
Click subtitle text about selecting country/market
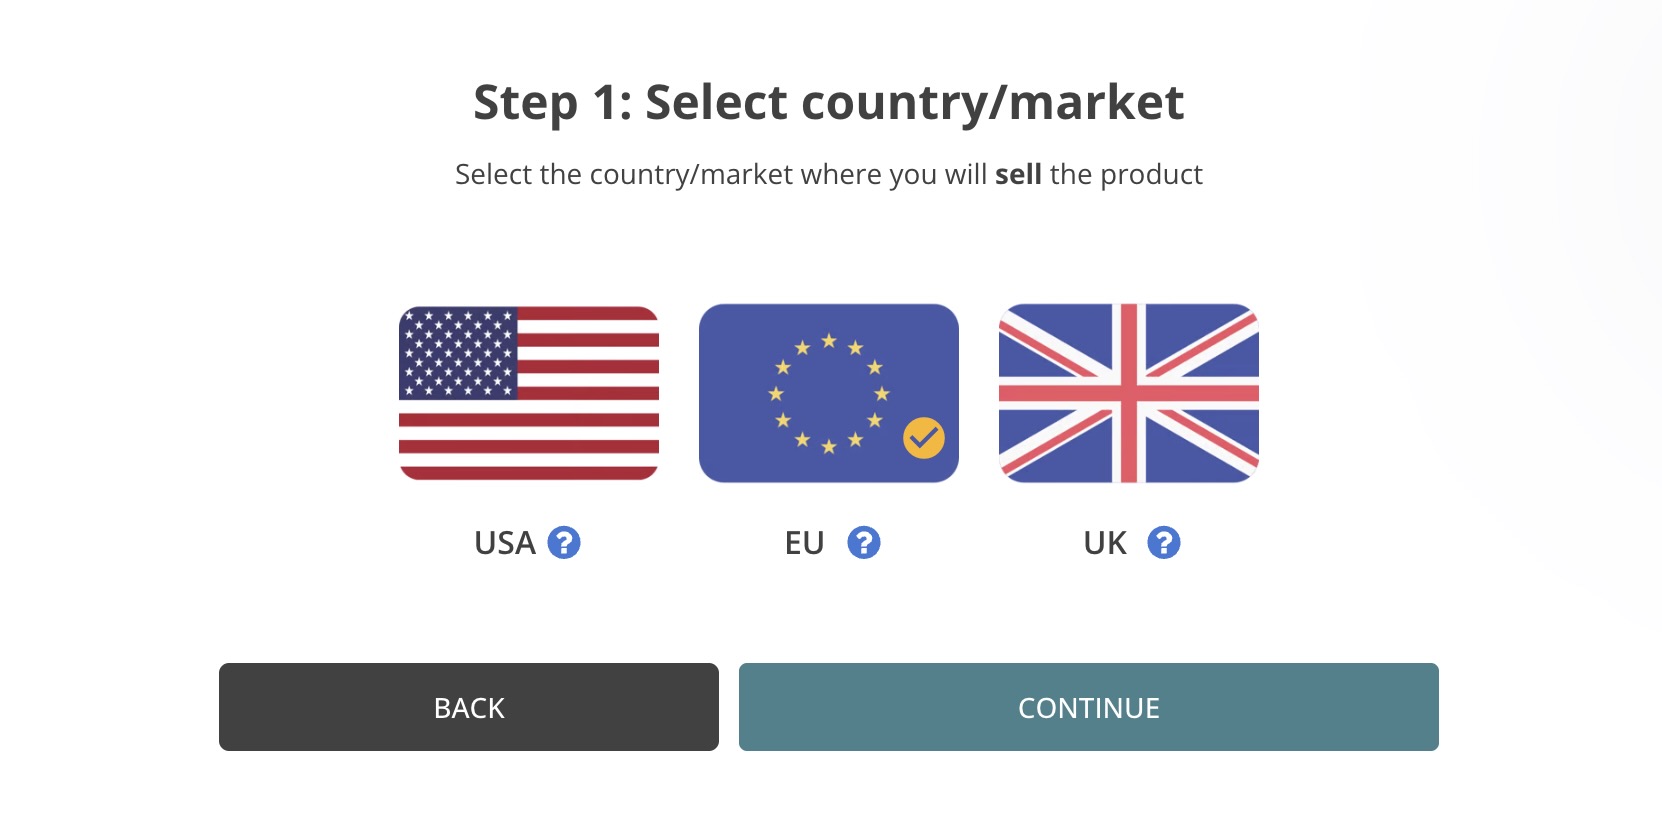(x=829, y=175)
